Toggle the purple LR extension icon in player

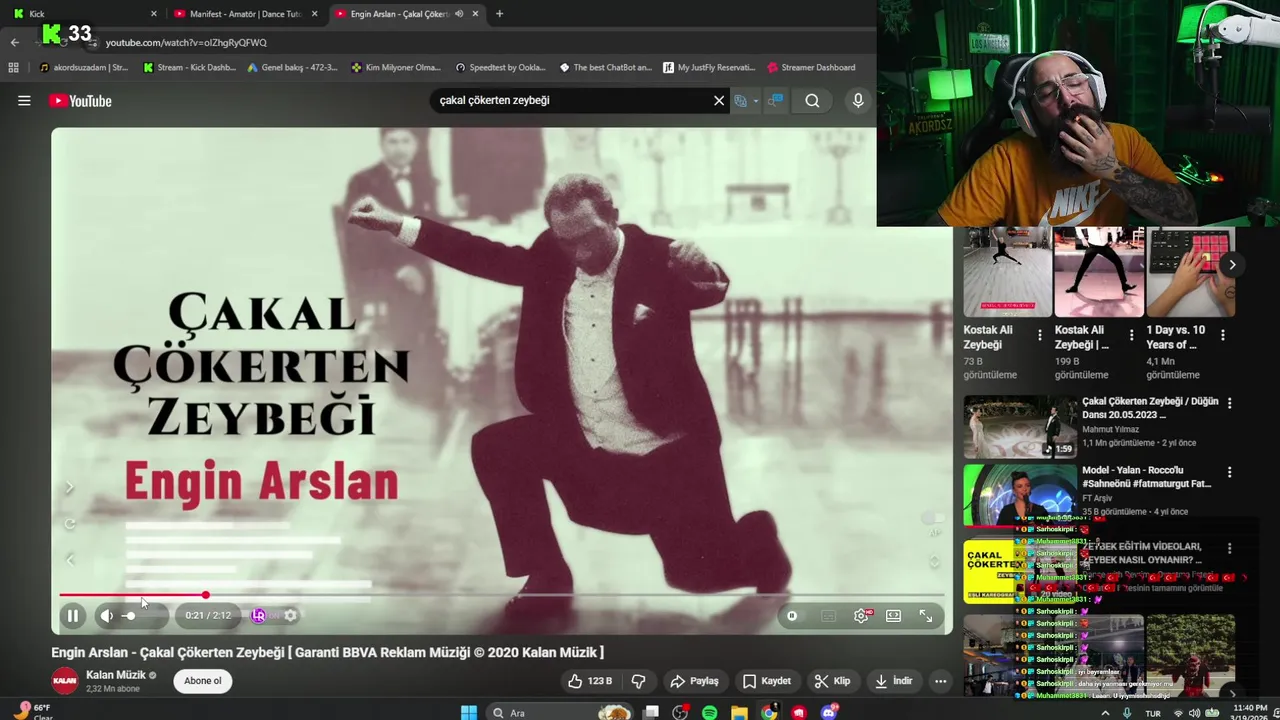(x=259, y=616)
